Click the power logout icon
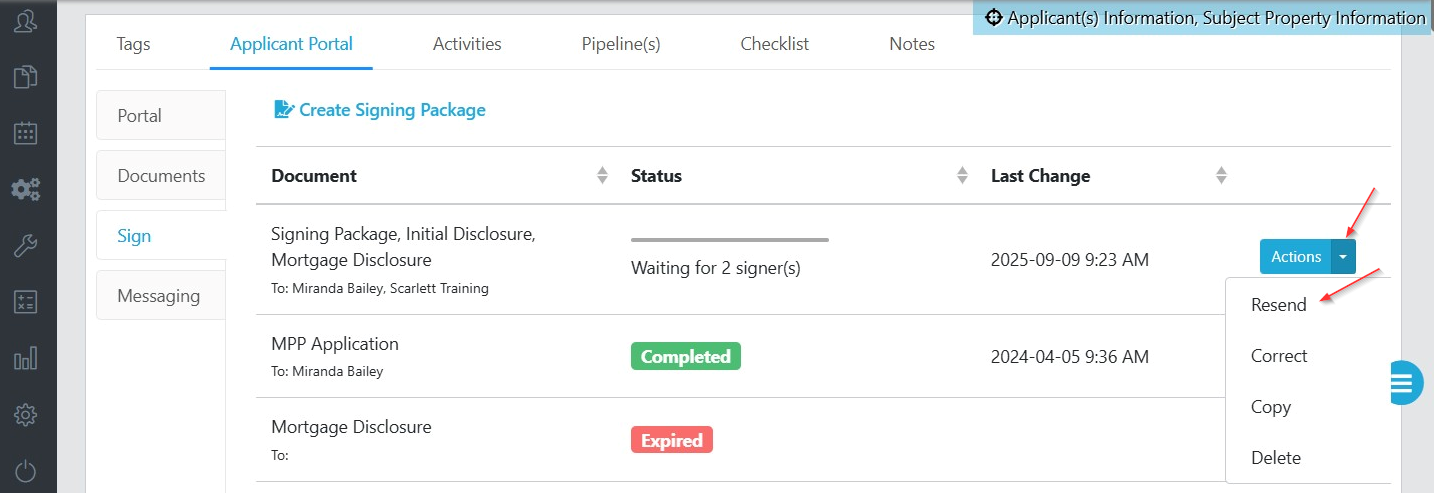Image resolution: width=1434 pixels, height=493 pixels. click(x=26, y=470)
